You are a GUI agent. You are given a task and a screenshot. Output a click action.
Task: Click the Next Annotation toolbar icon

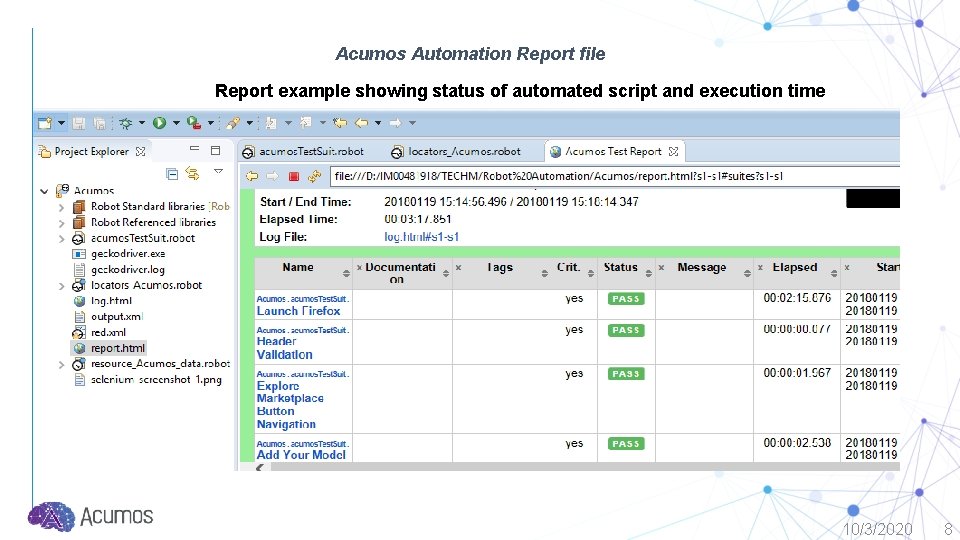tap(271, 123)
